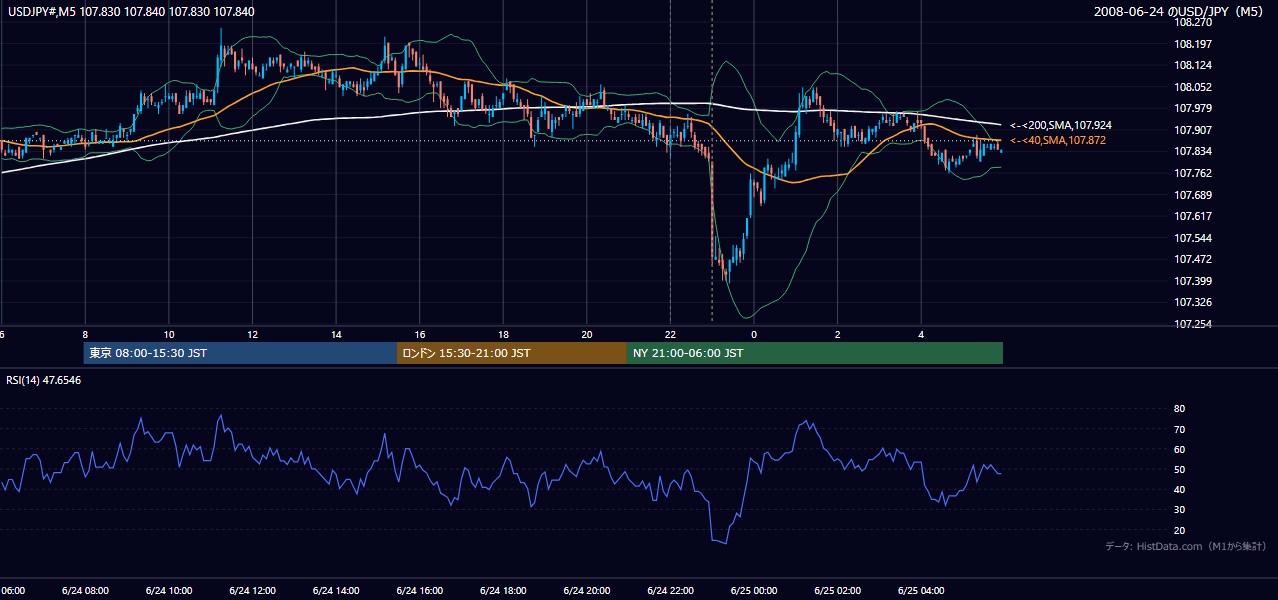Click hour label 18 under the price chart

[503, 335]
